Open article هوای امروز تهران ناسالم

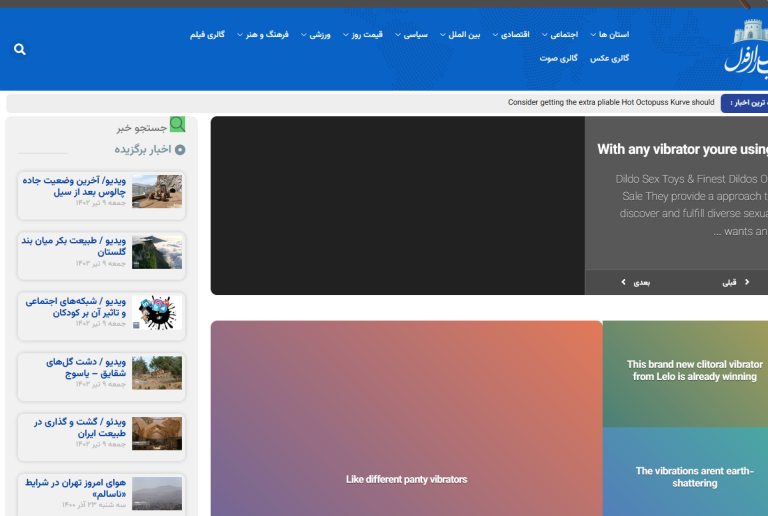(75, 488)
